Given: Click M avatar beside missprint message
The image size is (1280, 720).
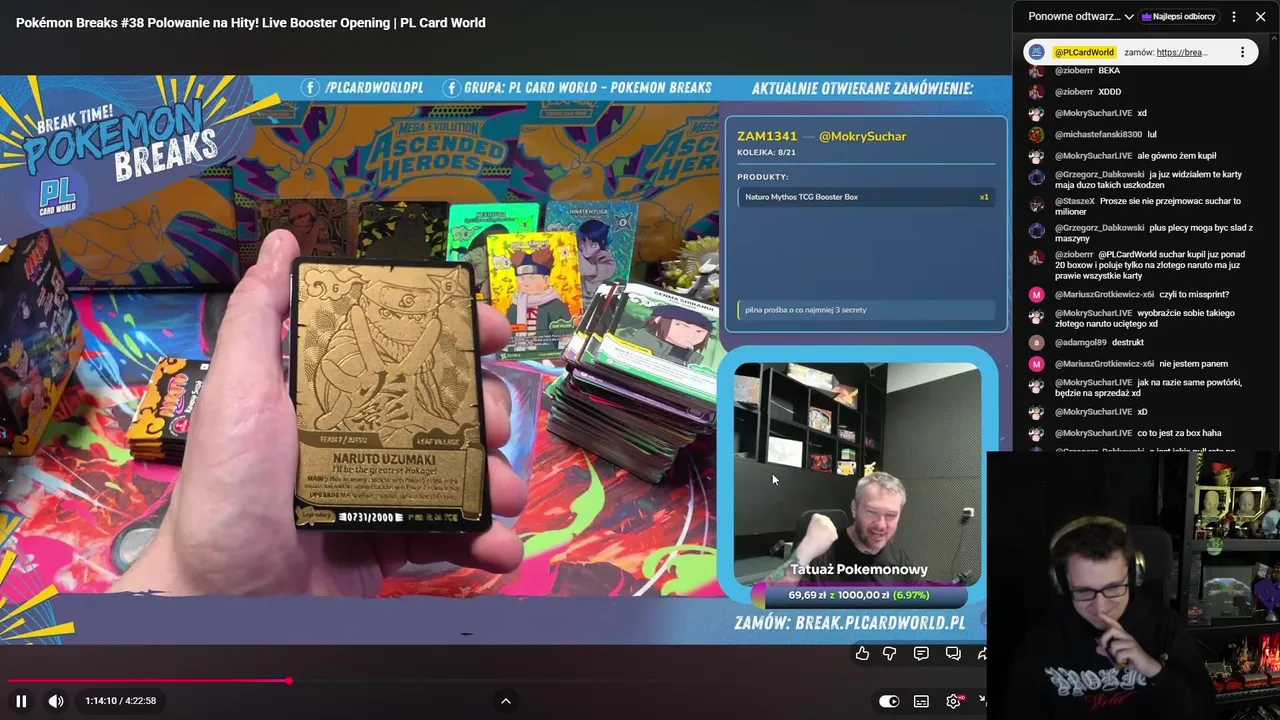Looking at the screenshot, I should (1037, 294).
